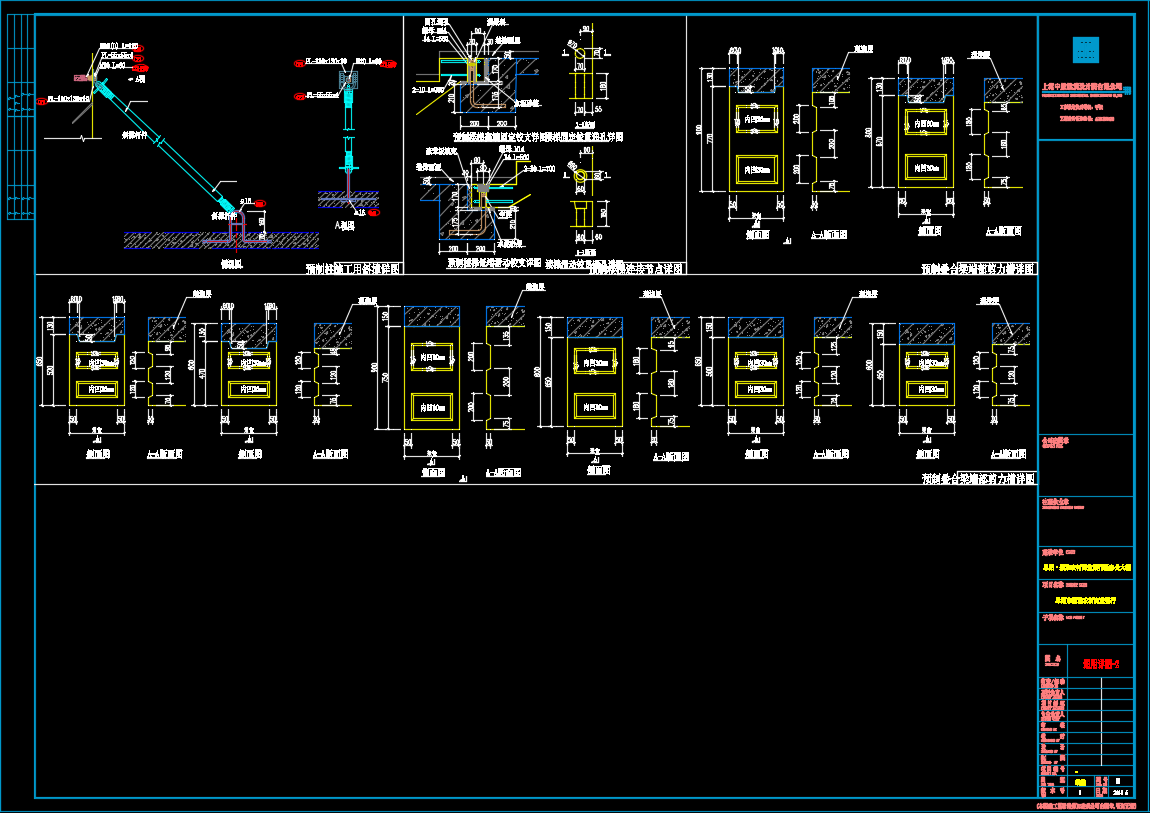Select the 'A视图' view label
1150x813 pixels.
pos(345,226)
